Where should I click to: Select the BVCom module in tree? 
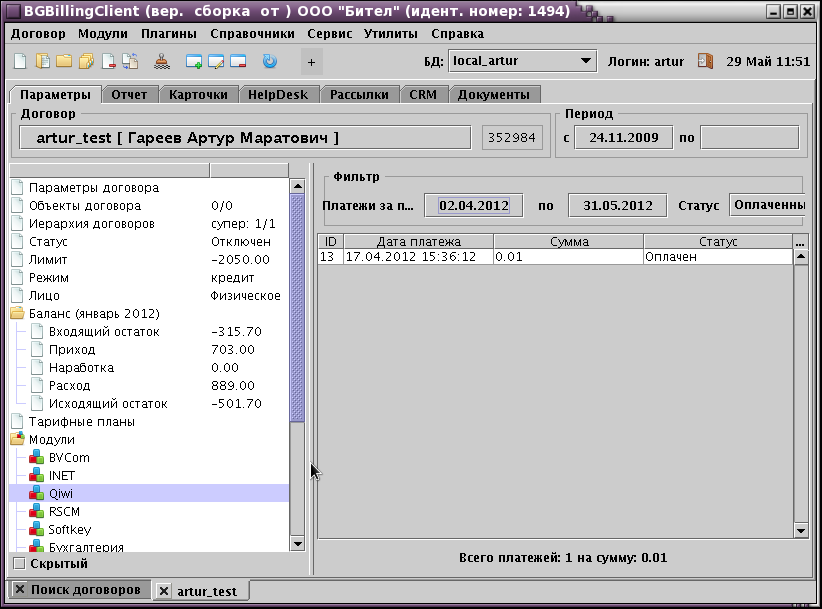click(69, 458)
